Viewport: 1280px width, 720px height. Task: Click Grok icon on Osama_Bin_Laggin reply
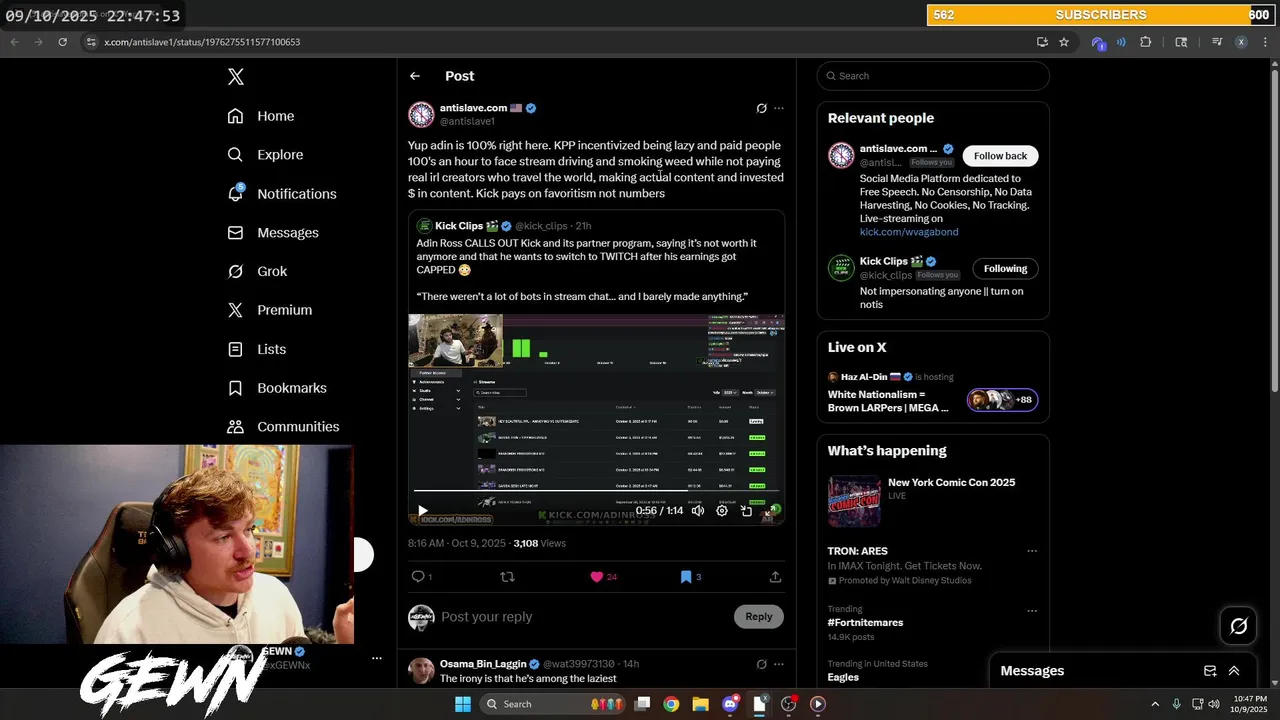(761, 664)
